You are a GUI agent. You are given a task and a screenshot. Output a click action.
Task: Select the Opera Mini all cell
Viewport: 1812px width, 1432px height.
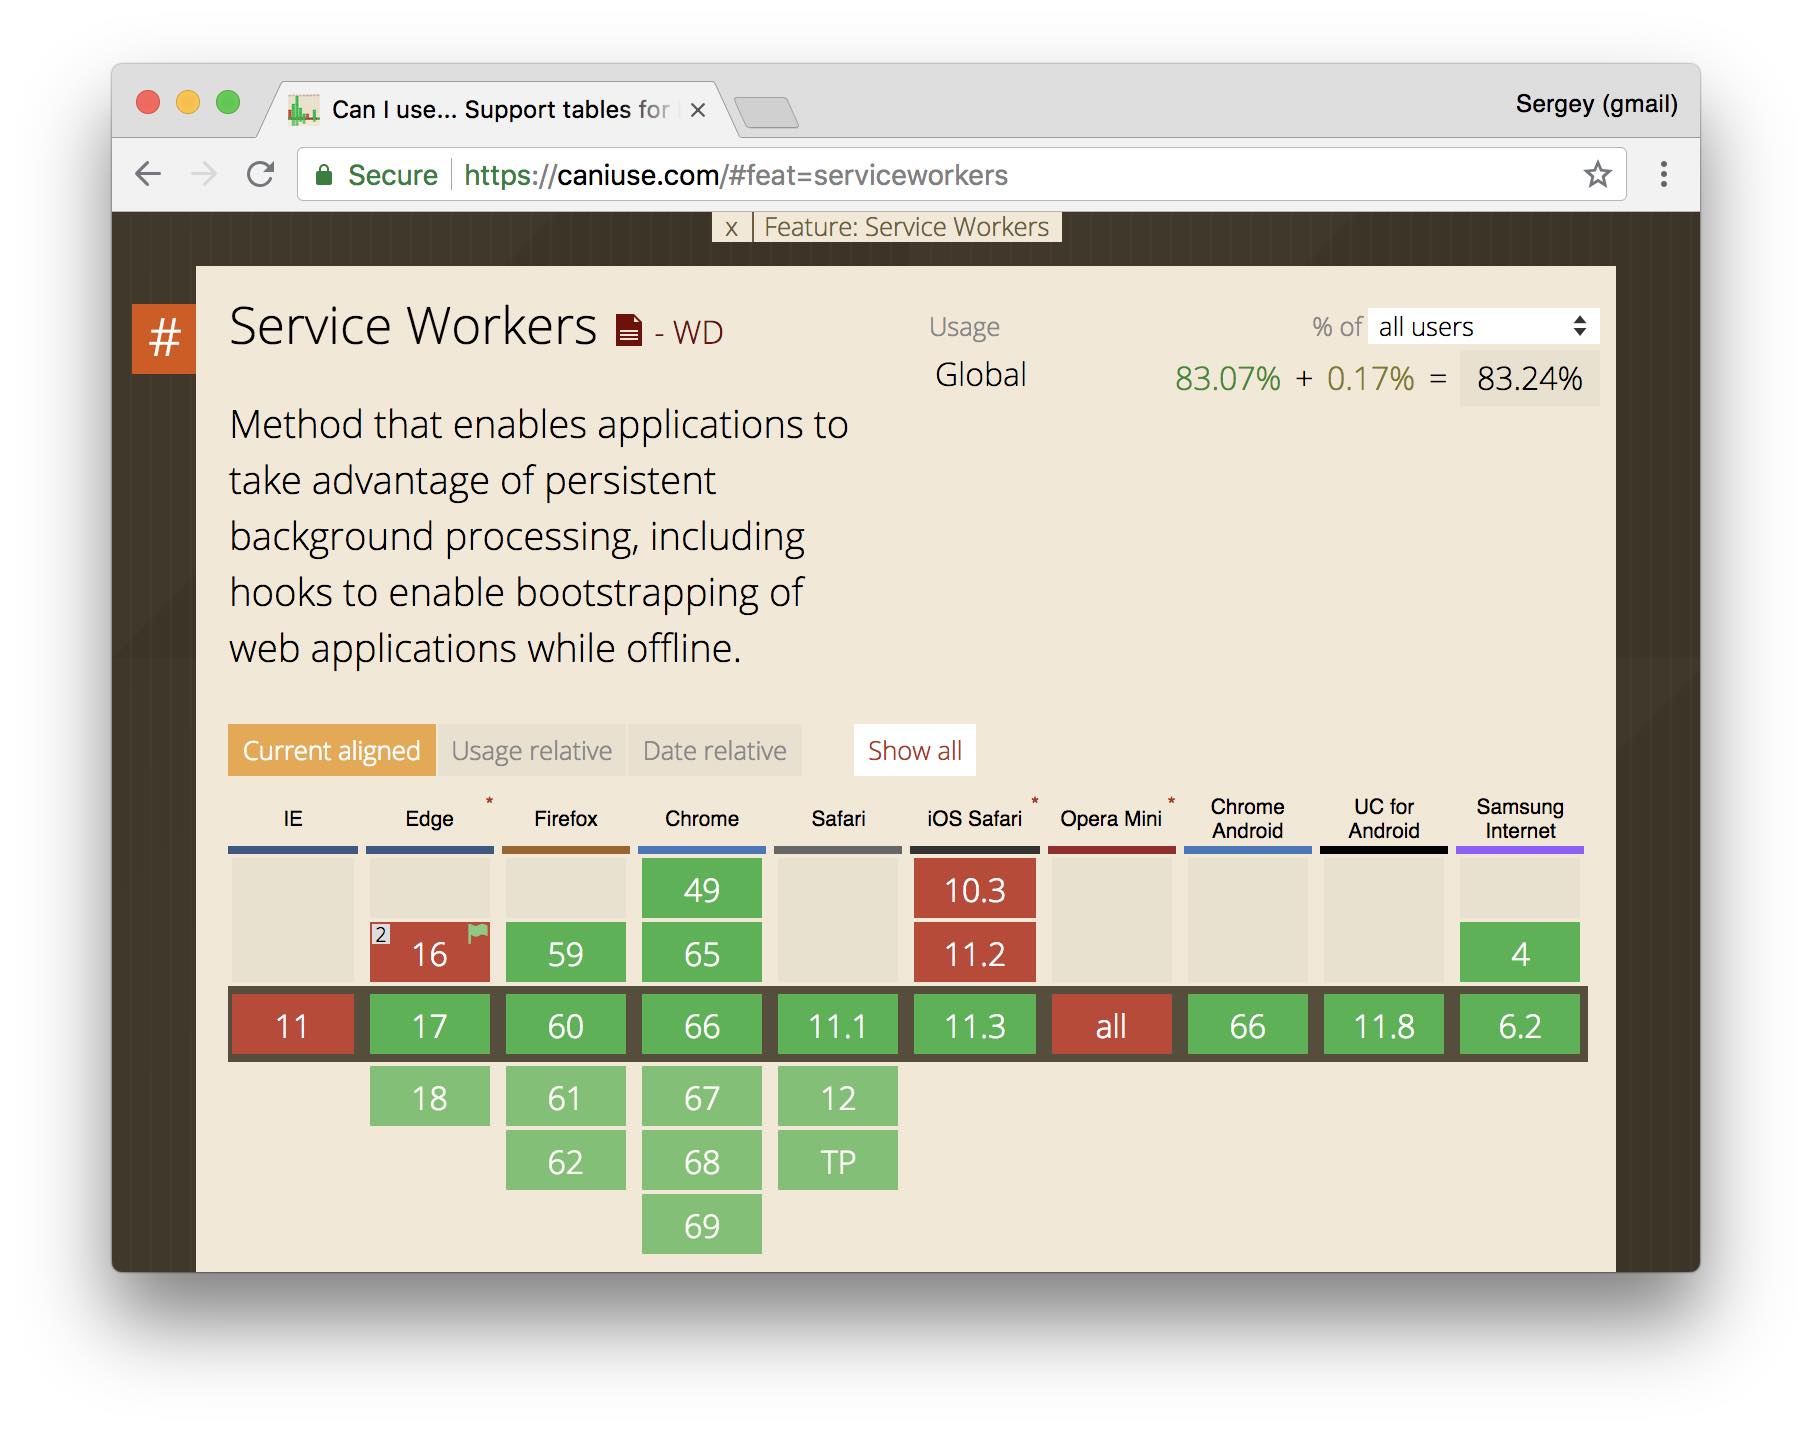click(1112, 1025)
